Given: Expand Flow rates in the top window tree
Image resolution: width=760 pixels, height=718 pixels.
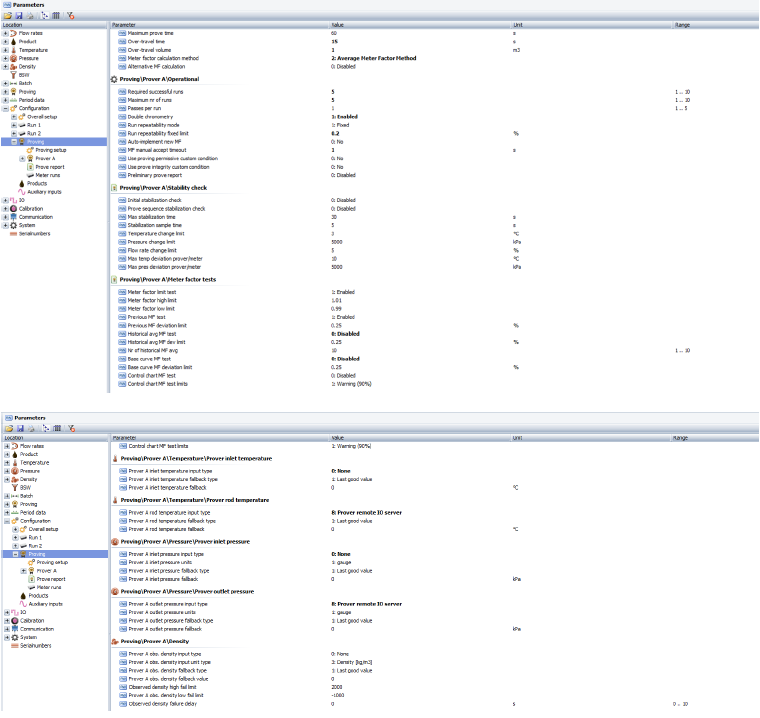Looking at the screenshot, I should 6,33.
